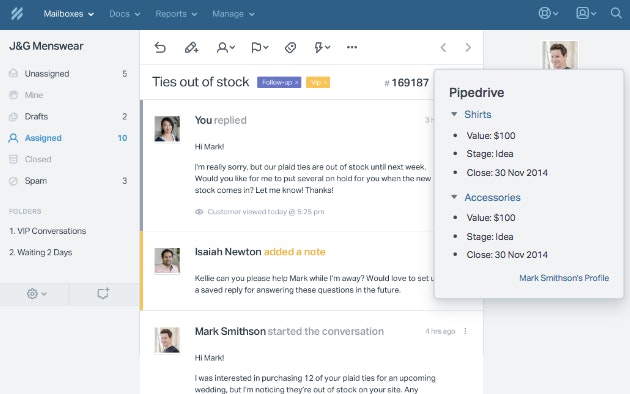Click the search magnifier icon

pyautogui.click(x=616, y=13)
